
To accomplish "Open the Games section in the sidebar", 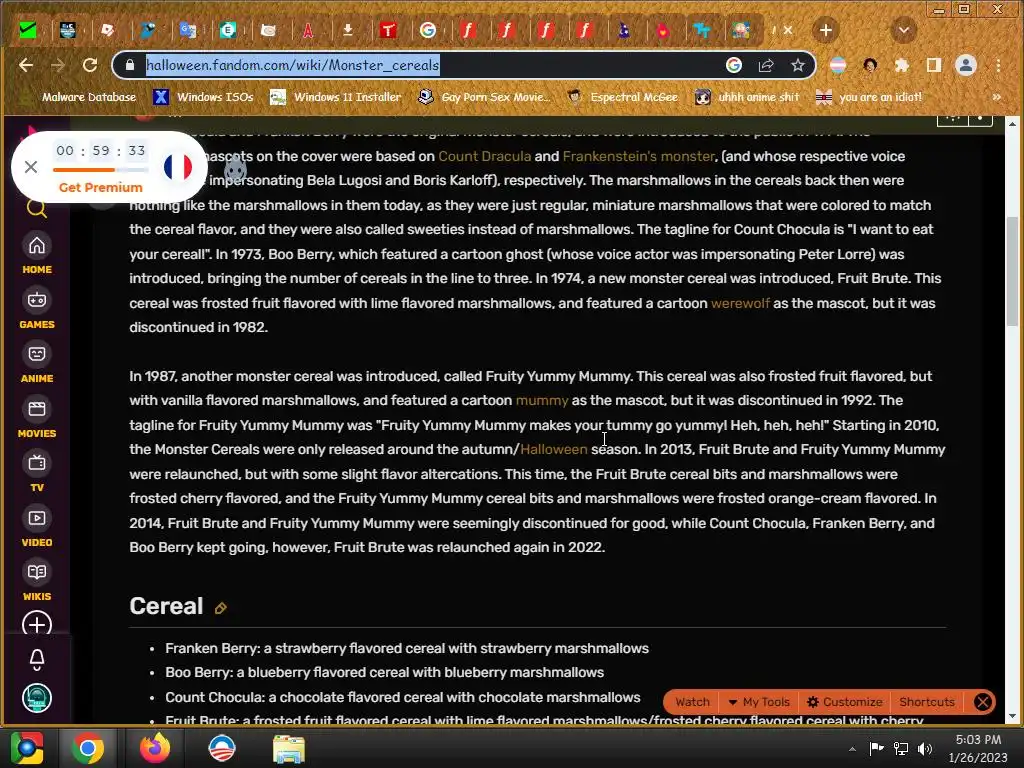I will tap(37, 308).
